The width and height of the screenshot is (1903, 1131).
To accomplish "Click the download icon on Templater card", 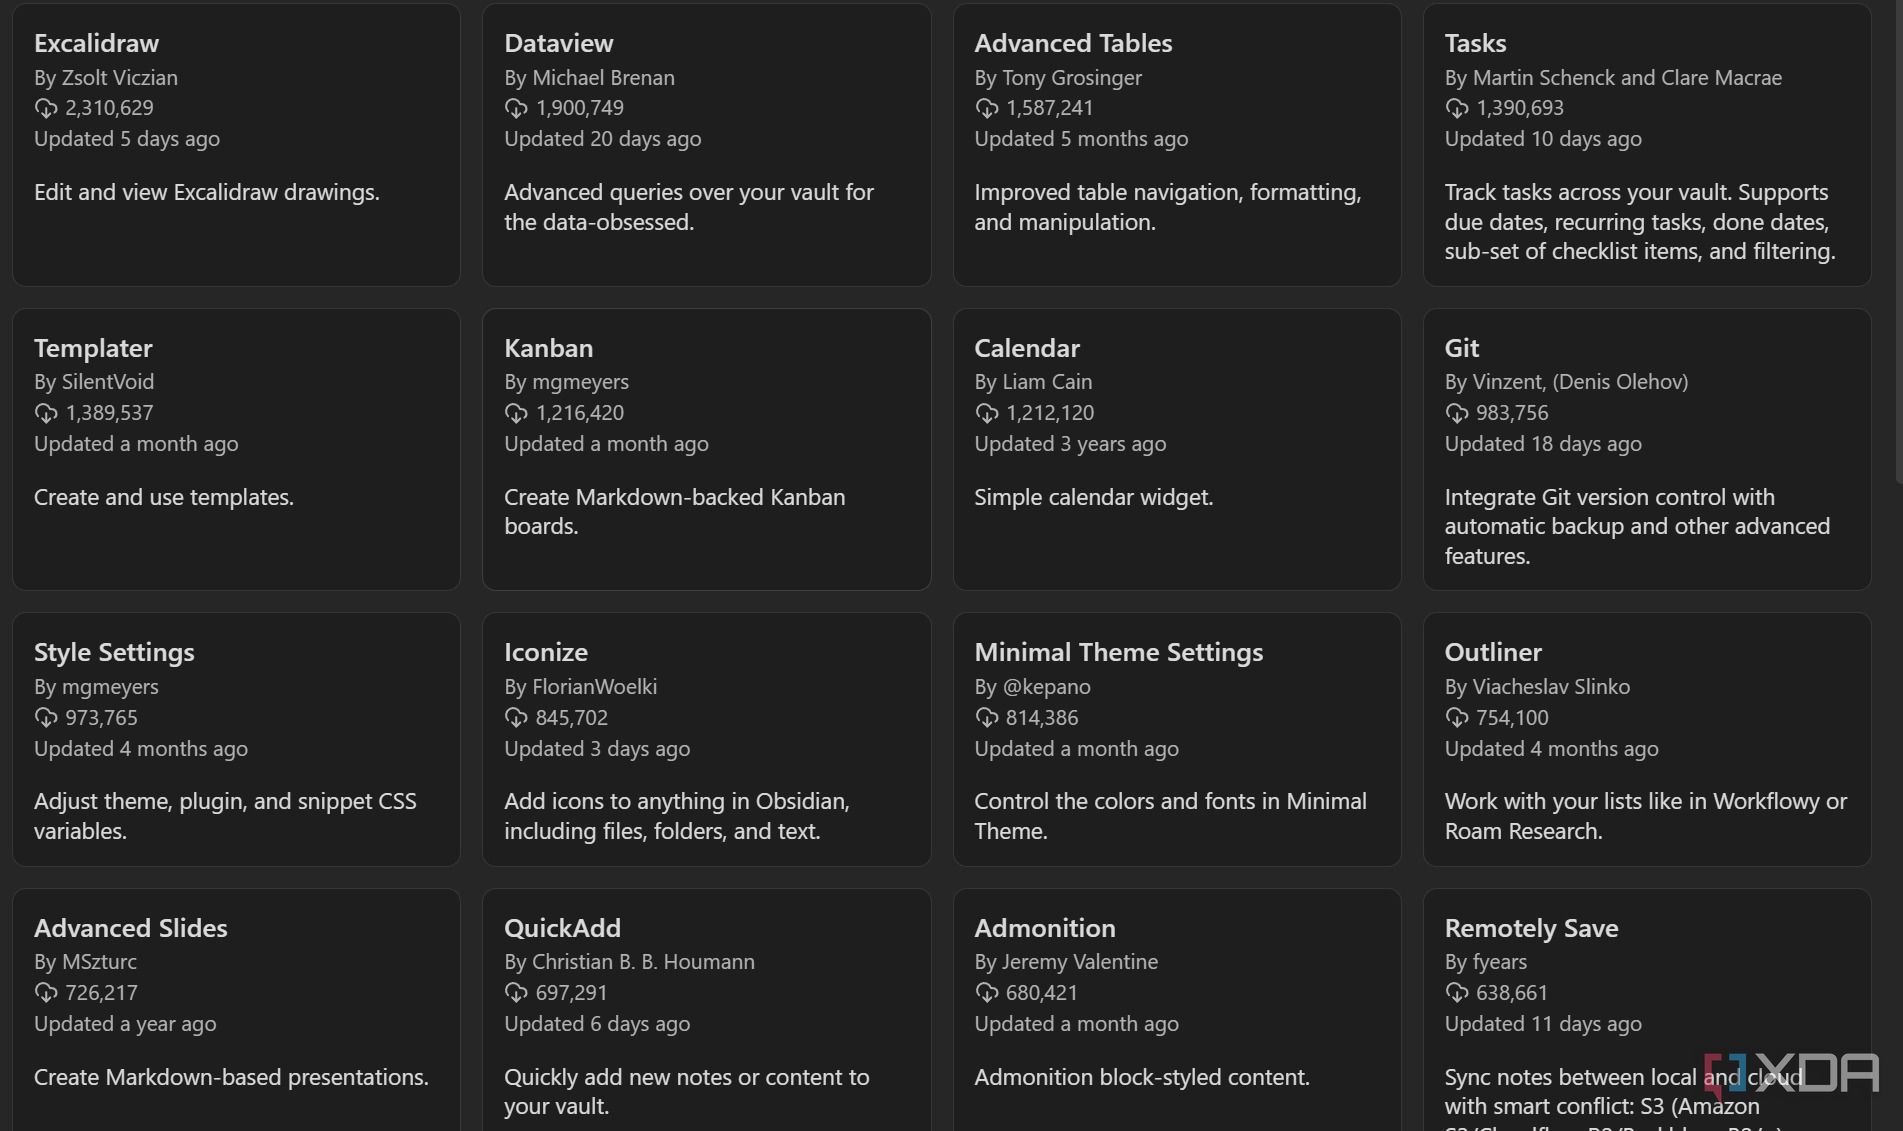I will click(x=46, y=413).
